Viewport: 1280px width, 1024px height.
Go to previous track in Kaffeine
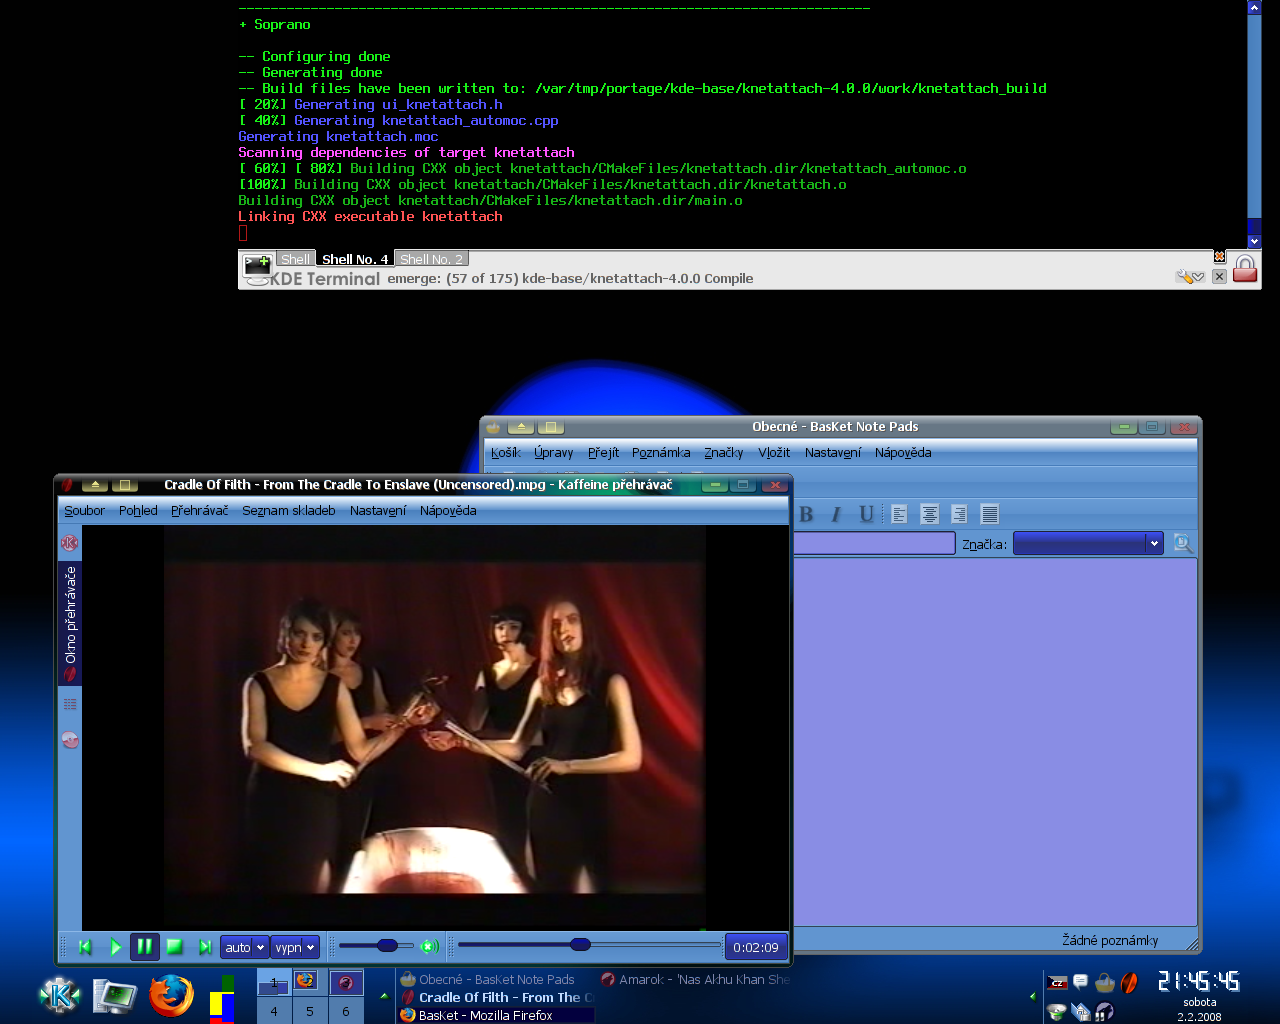click(x=85, y=947)
